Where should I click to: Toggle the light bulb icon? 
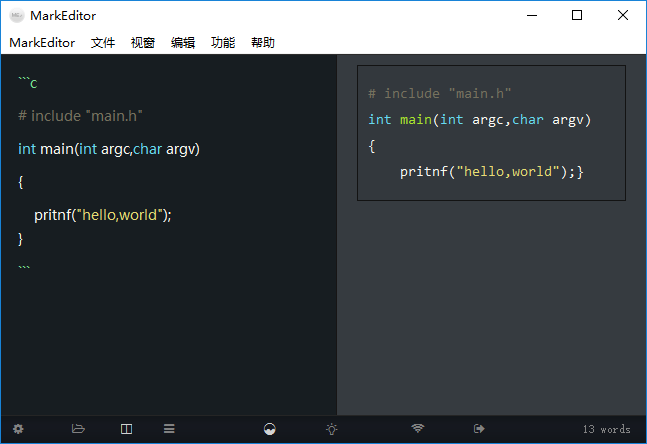click(332, 429)
